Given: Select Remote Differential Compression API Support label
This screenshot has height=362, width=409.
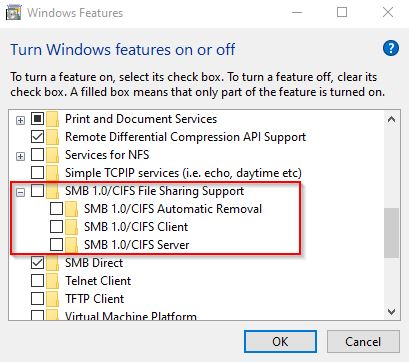Looking at the screenshot, I should 185,137.
